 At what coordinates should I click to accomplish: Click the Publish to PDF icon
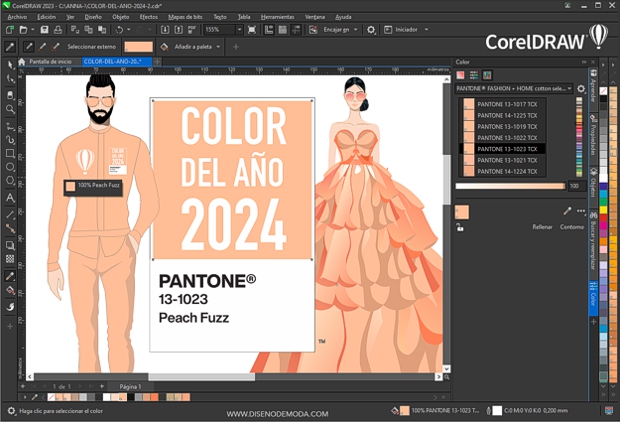[192, 30]
